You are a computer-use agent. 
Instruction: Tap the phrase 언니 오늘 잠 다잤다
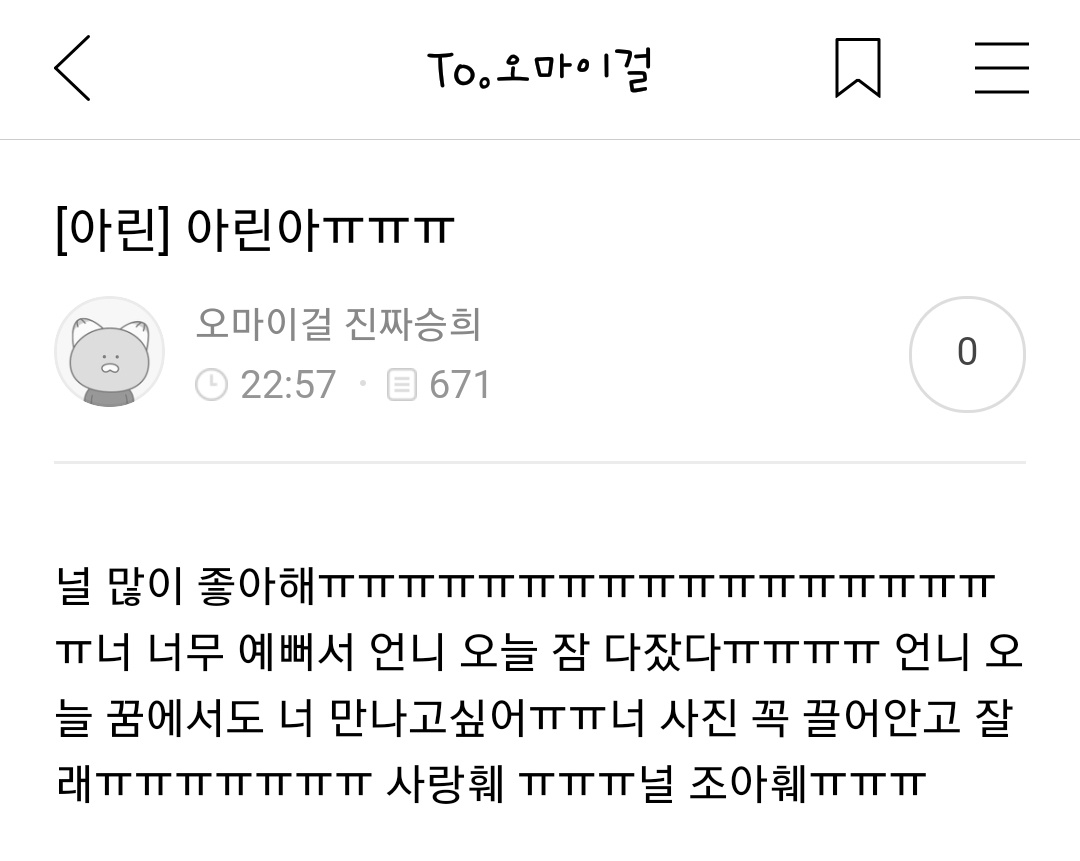pos(546,652)
